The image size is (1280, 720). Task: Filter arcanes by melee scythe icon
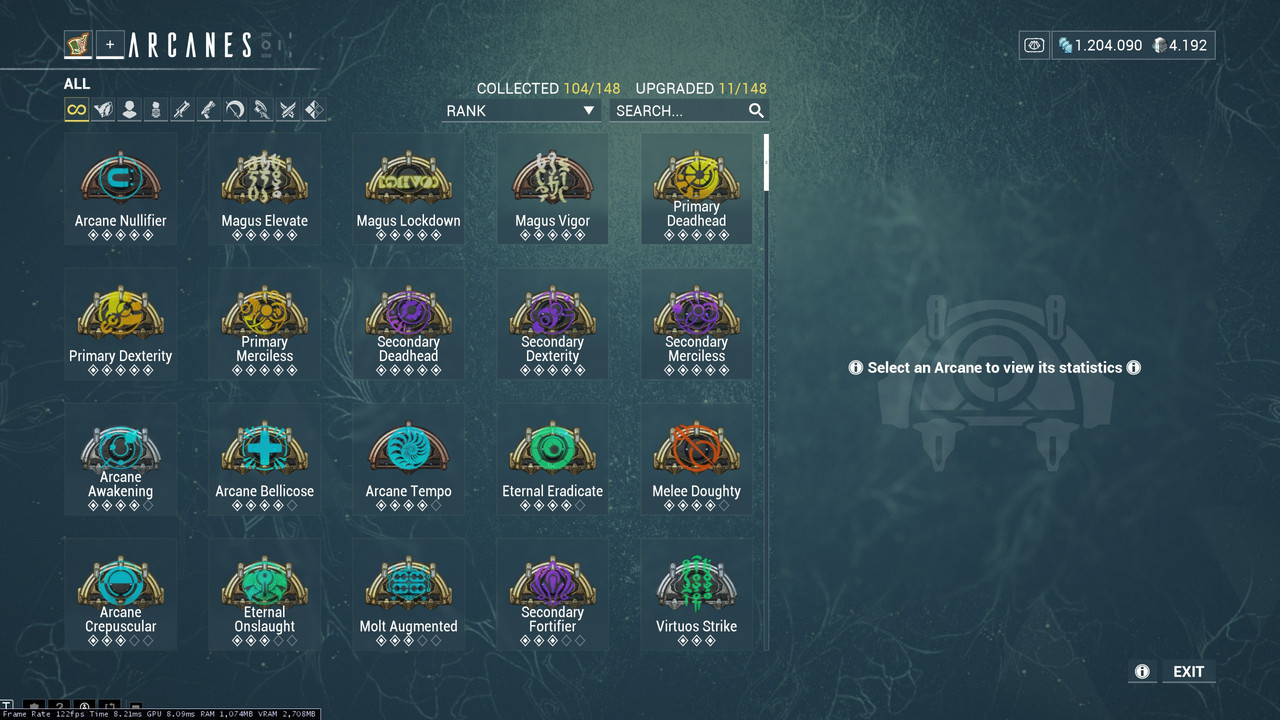(235, 110)
